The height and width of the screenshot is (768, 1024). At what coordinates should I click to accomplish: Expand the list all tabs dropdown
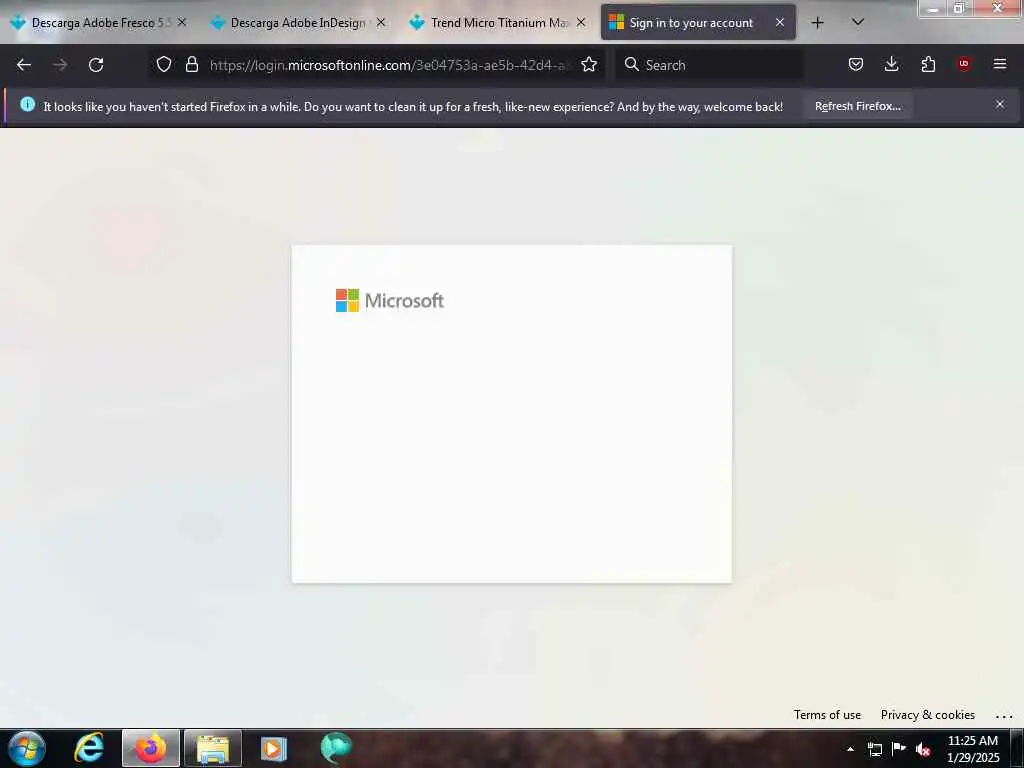[x=858, y=22]
